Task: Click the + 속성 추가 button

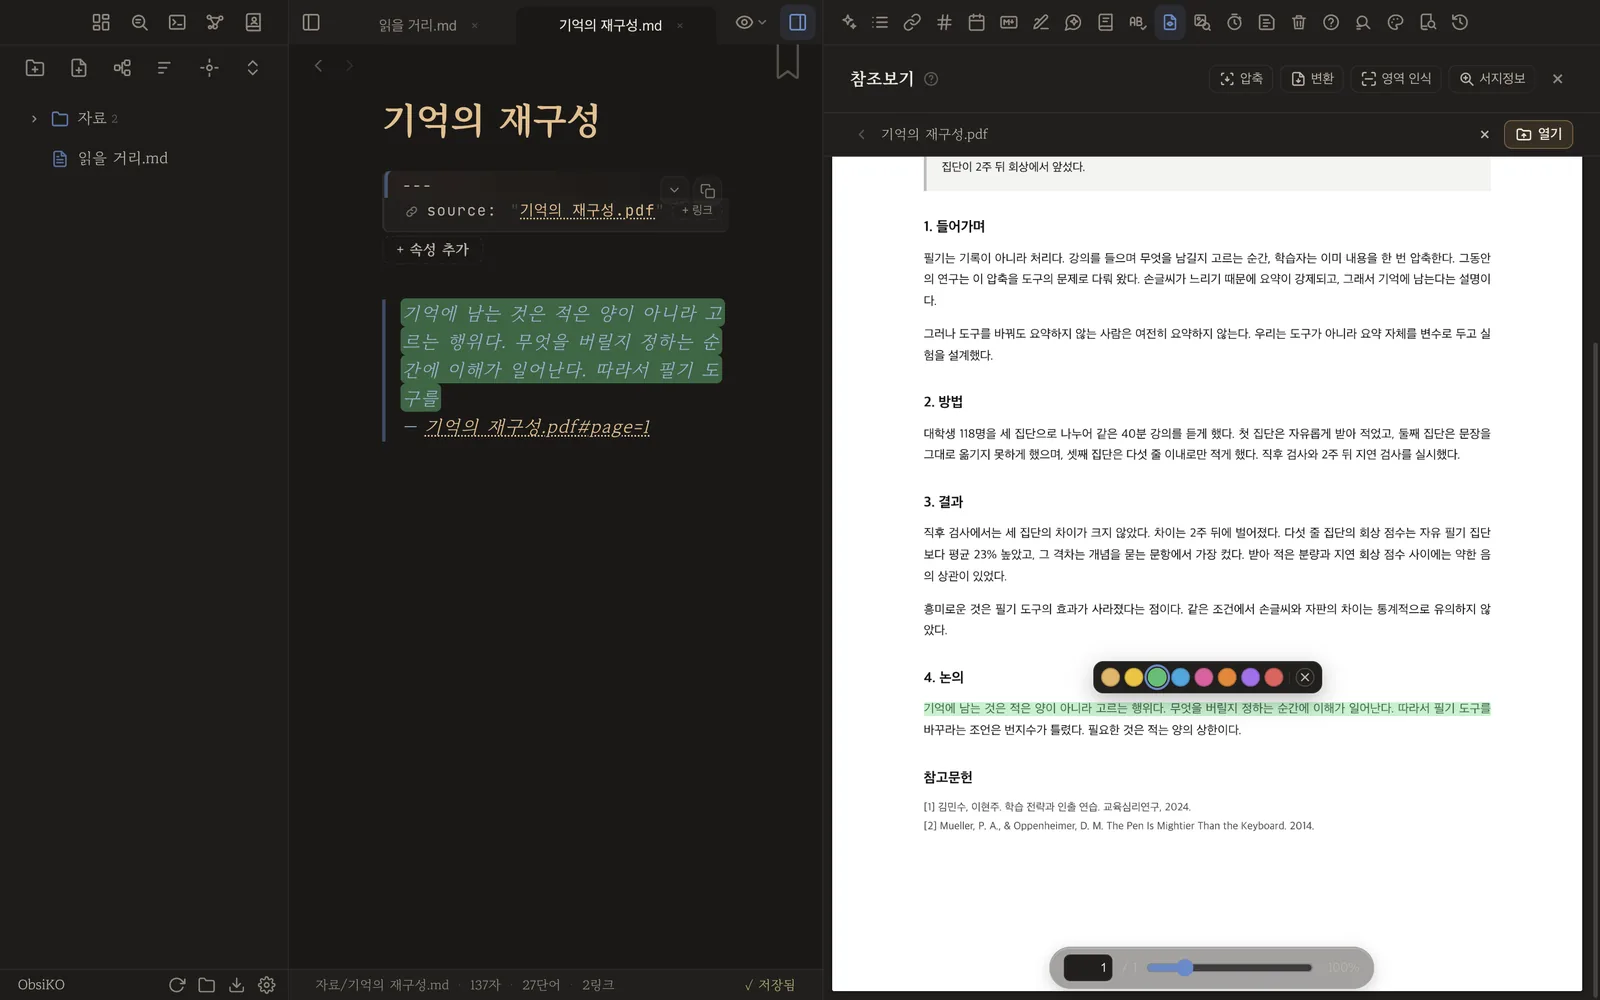Action: pos(433,249)
